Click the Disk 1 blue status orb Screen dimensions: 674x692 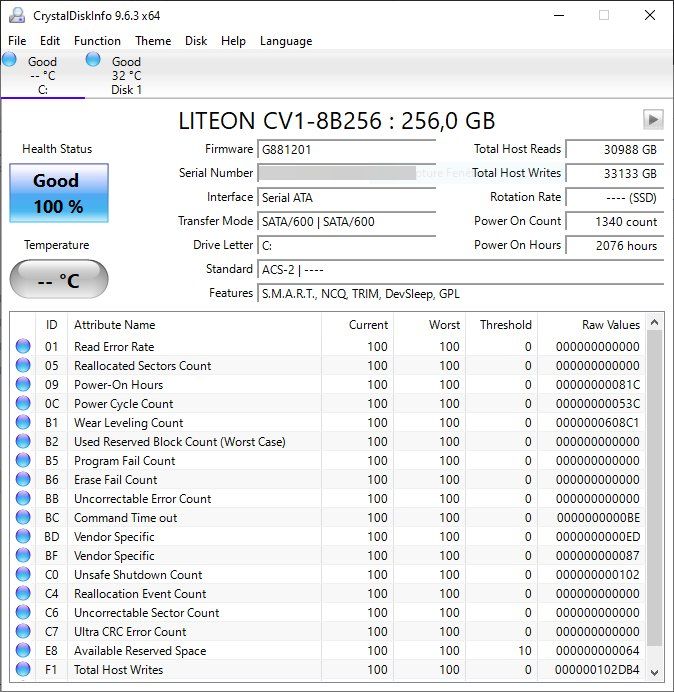coord(93,59)
